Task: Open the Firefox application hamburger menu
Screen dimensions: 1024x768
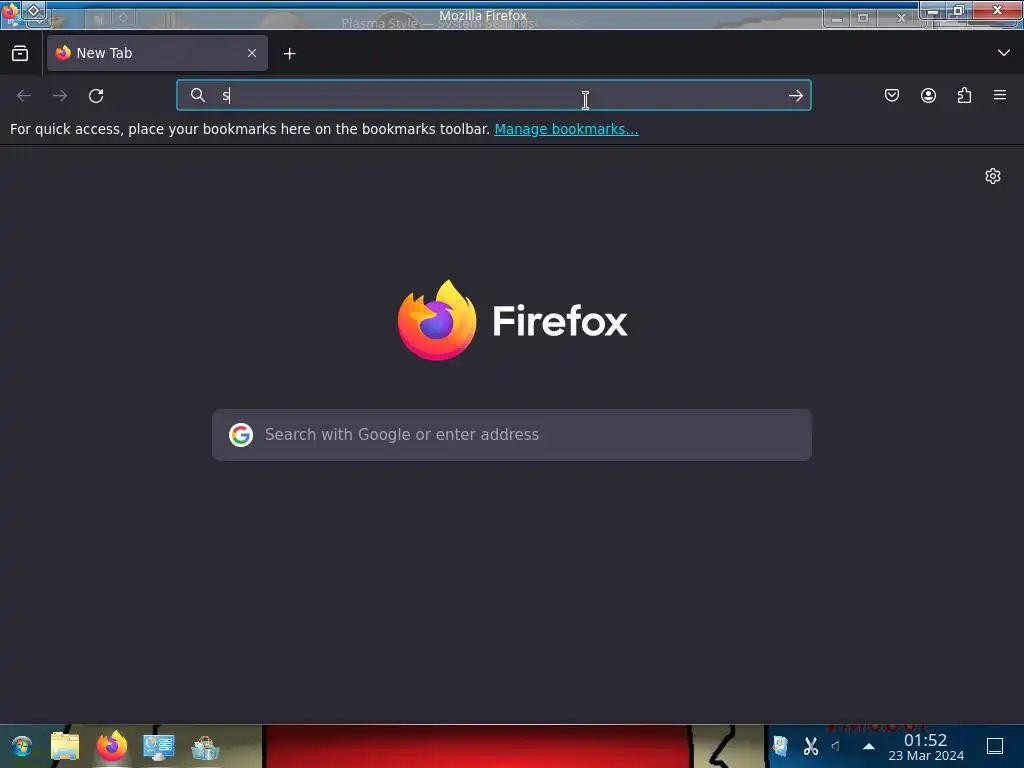Action: (1000, 95)
